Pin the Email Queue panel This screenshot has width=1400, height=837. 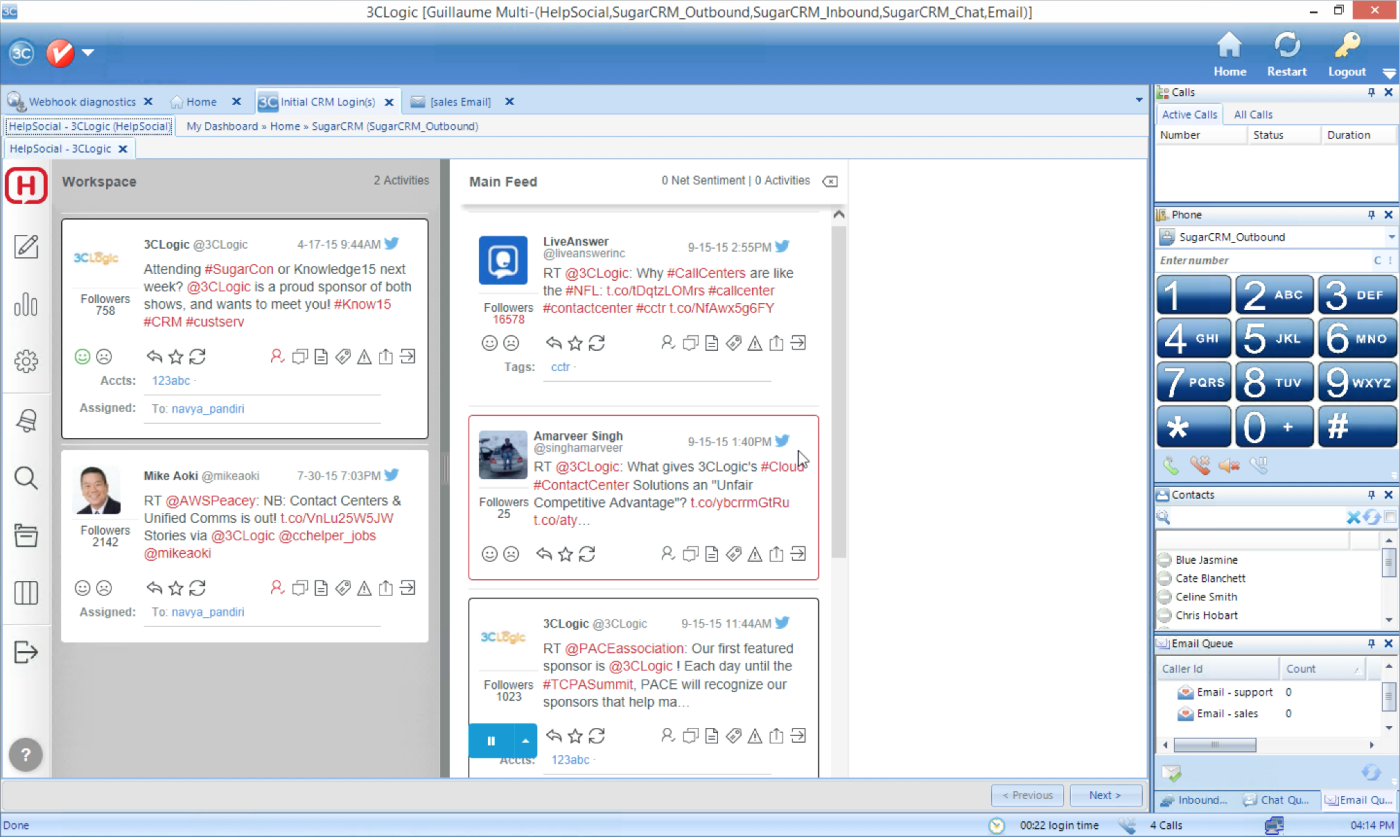point(1372,644)
